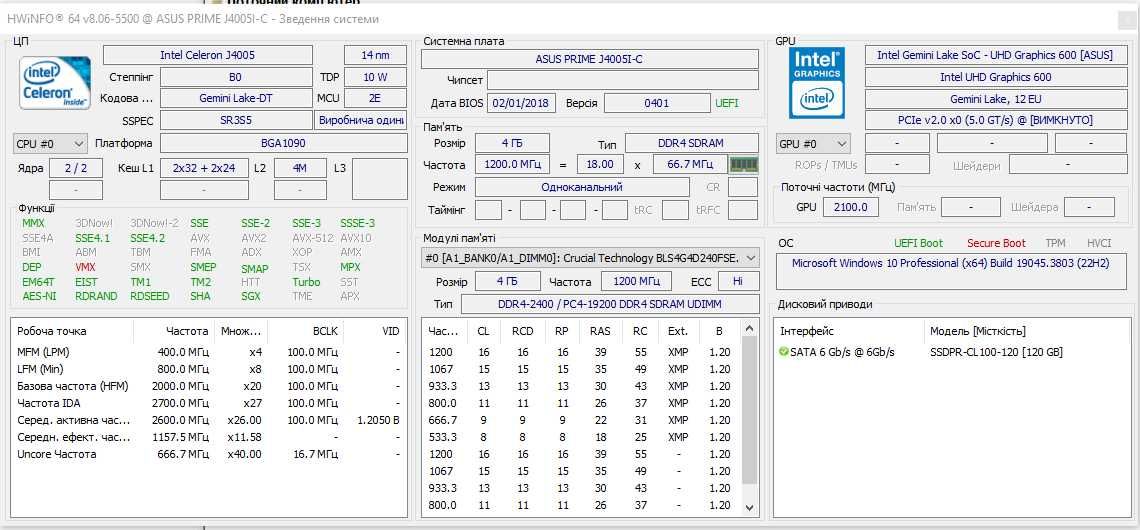Click the TDP 10 W field
Viewport: 1140px width, 530px height.
click(375, 76)
